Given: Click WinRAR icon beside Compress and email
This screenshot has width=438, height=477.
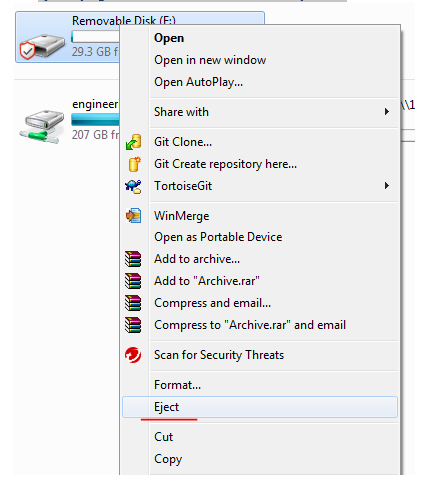Looking at the screenshot, I should pyautogui.click(x=133, y=303).
